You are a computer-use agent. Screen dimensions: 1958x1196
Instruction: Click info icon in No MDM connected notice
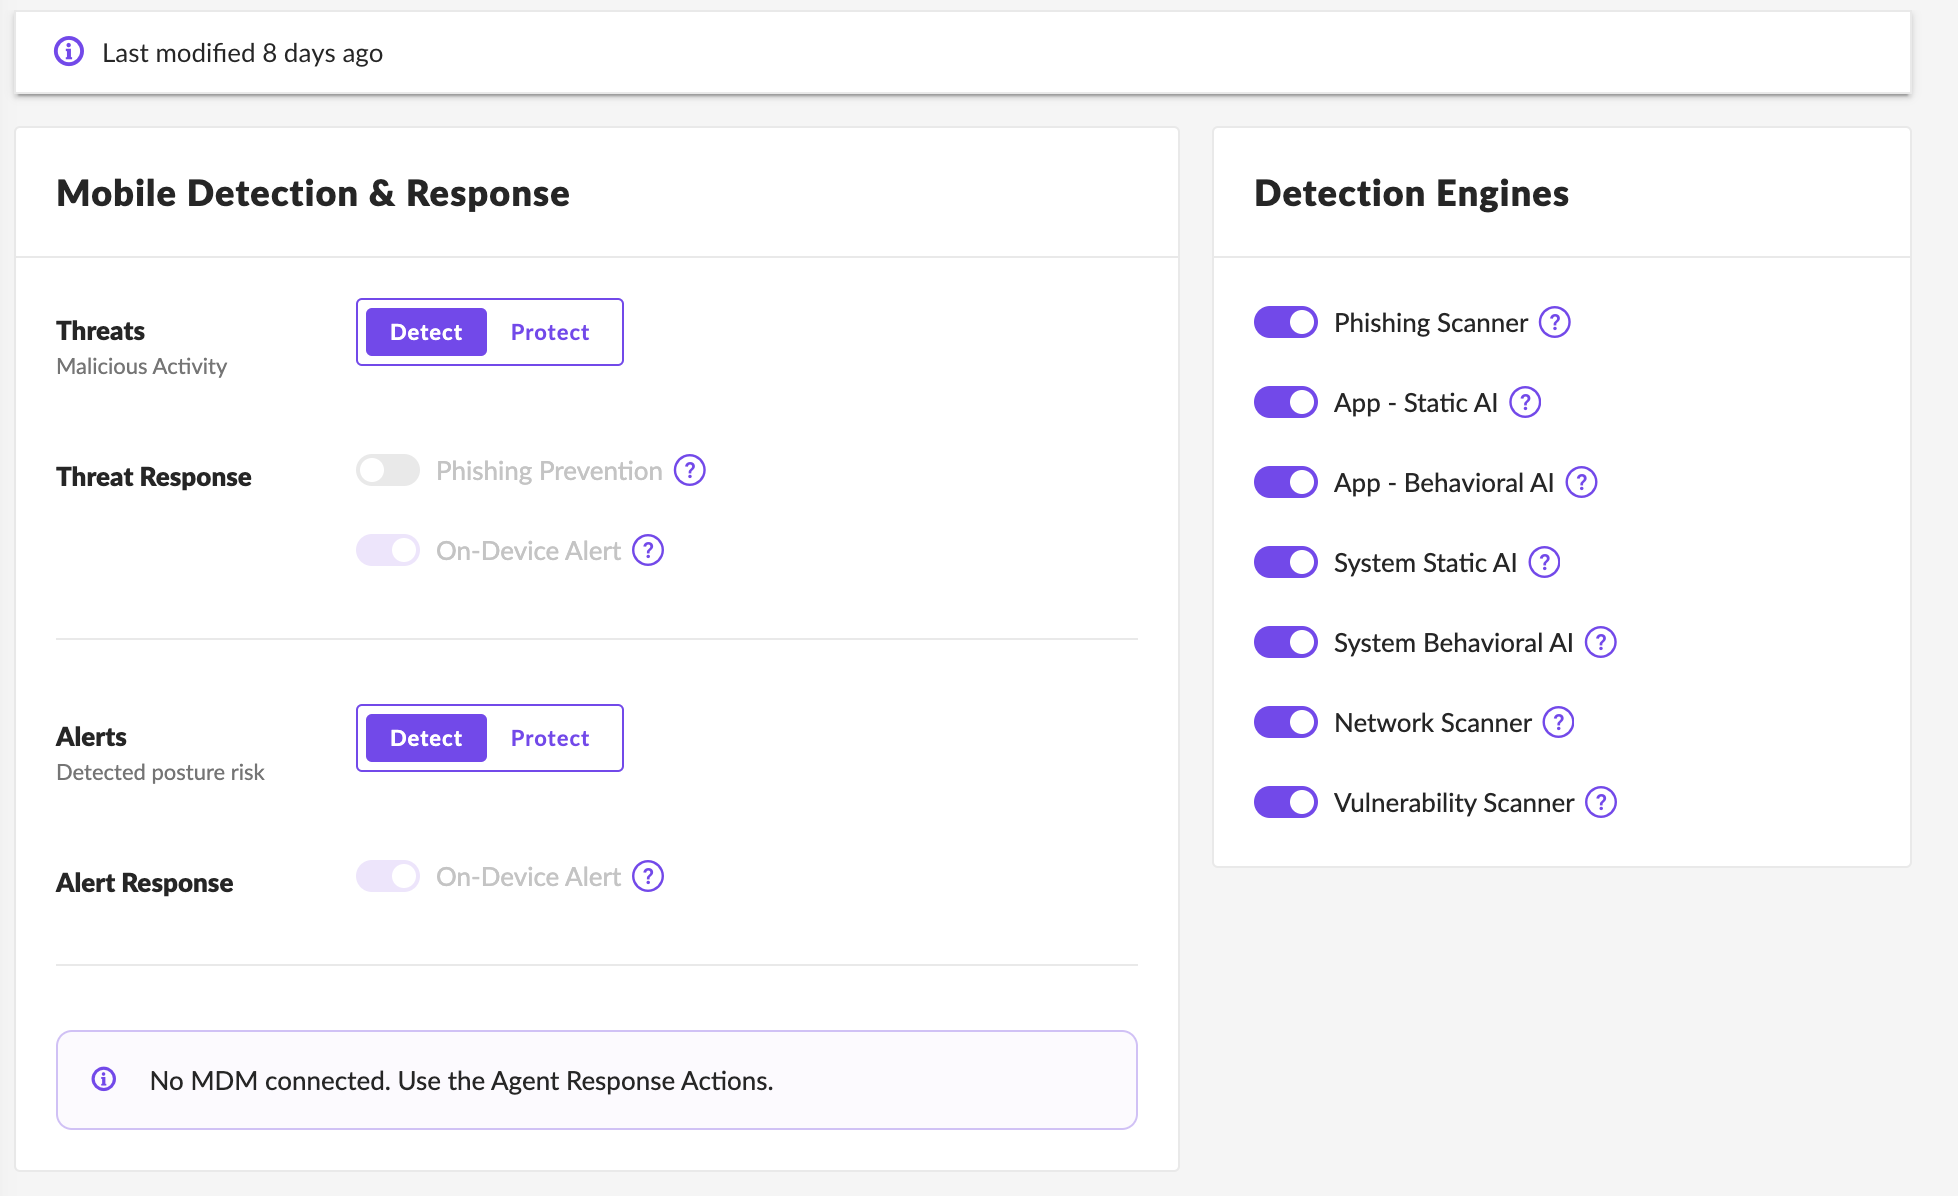pos(104,1080)
